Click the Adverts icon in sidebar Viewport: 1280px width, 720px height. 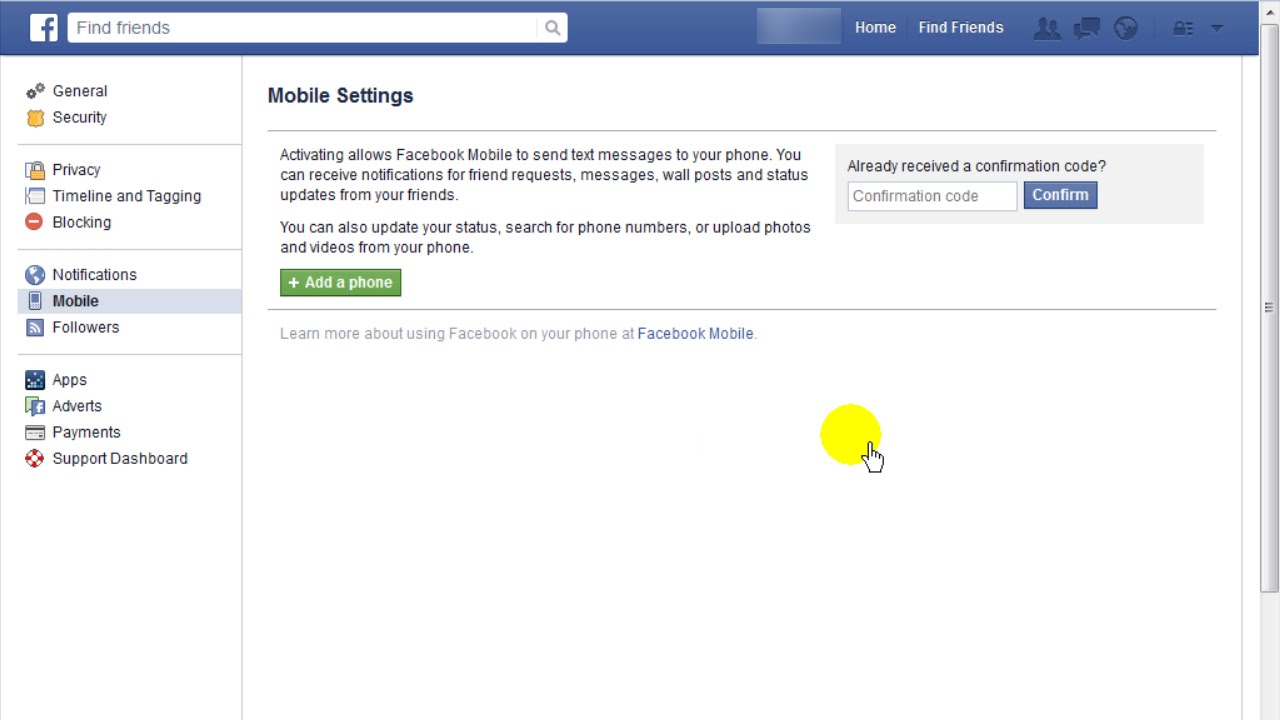[35, 406]
